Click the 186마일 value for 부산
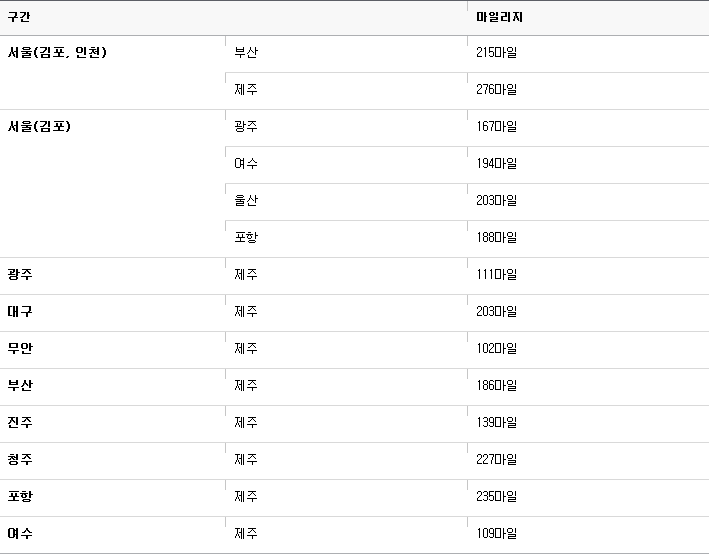Viewport: 711px width, 554px height. (496, 385)
